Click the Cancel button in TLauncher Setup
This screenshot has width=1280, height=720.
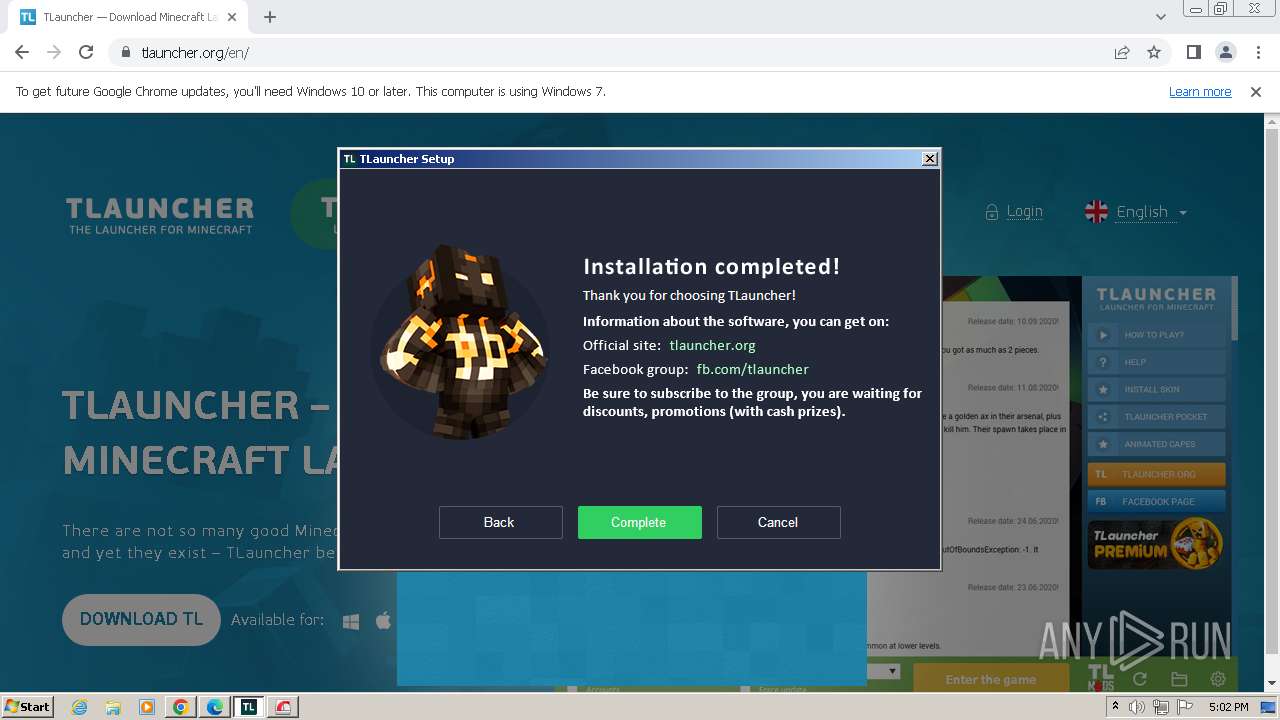pyautogui.click(x=778, y=522)
